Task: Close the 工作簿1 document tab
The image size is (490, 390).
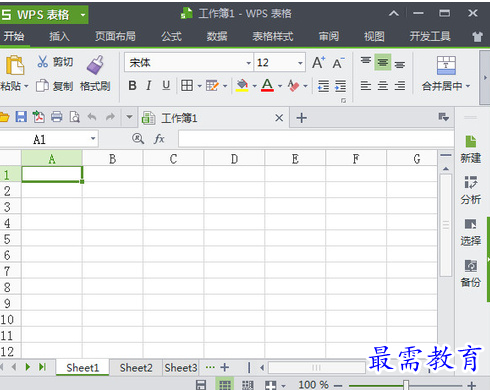Action: (279, 118)
